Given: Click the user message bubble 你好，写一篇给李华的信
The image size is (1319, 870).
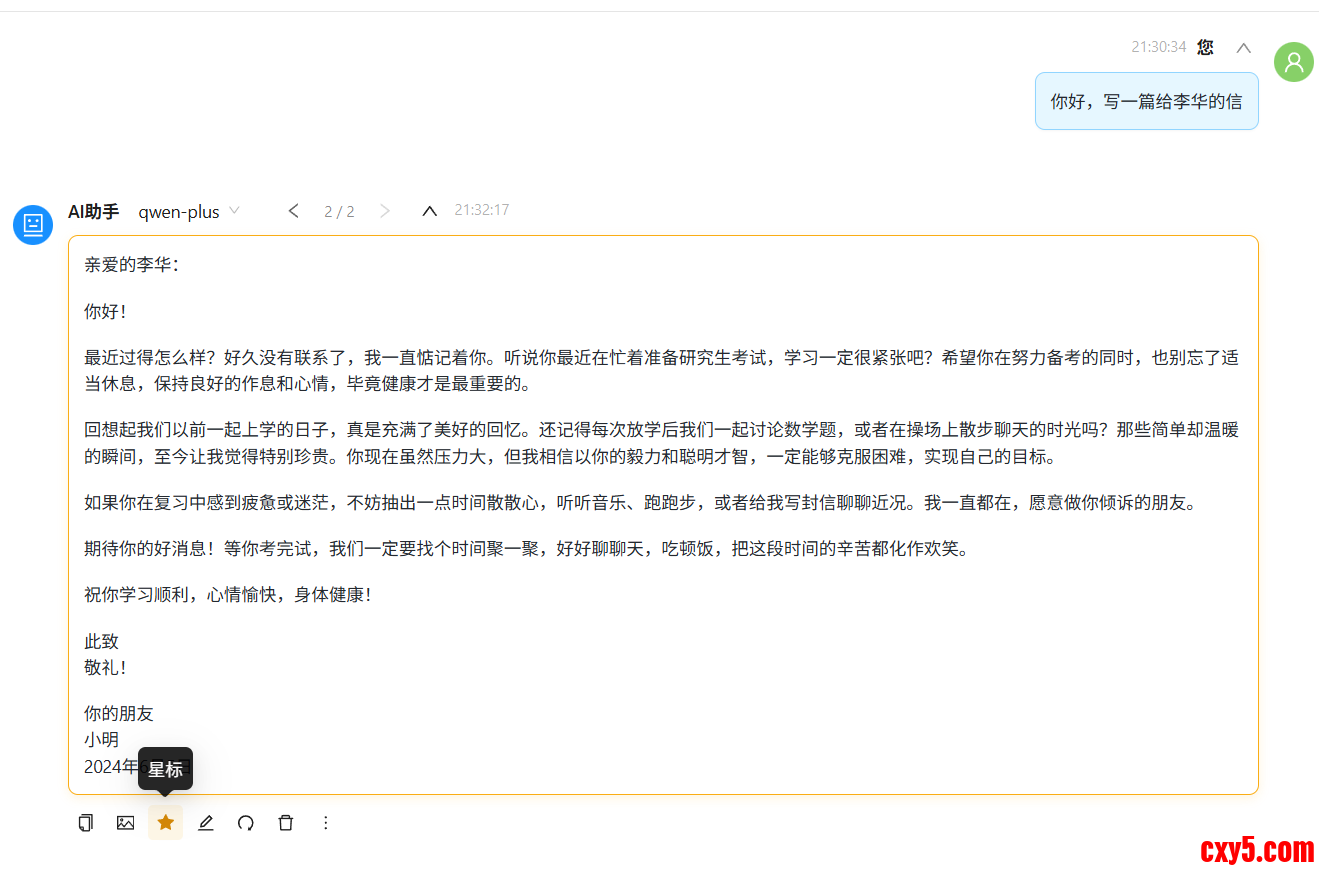Looking at the screenshot, I should 1147,101.
